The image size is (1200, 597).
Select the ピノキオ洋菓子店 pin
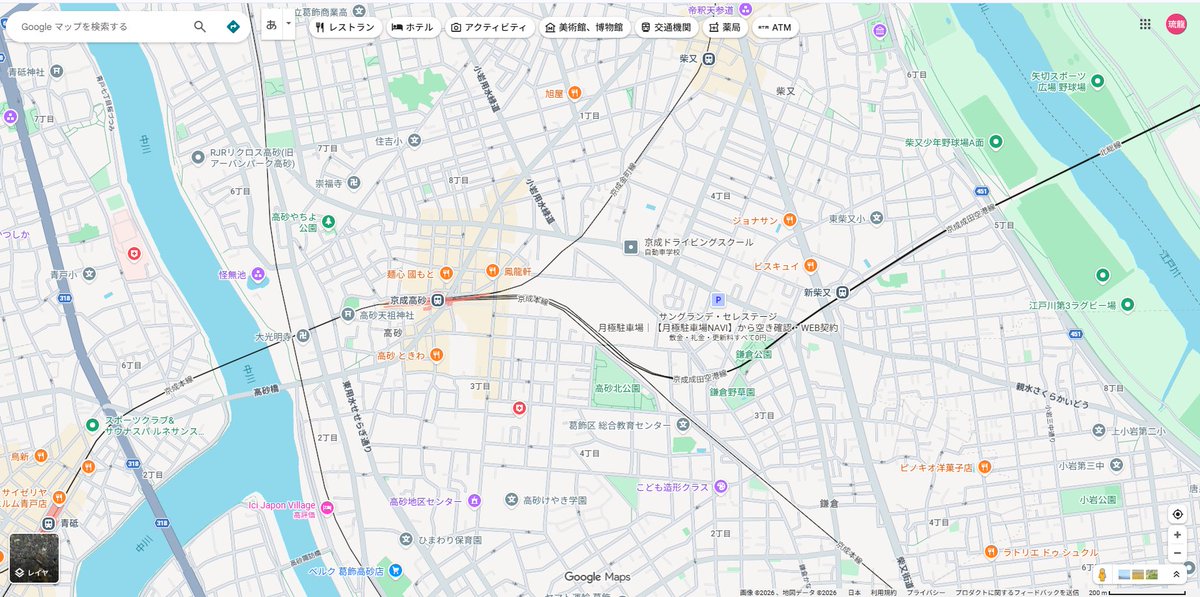[x=984, y=467]
